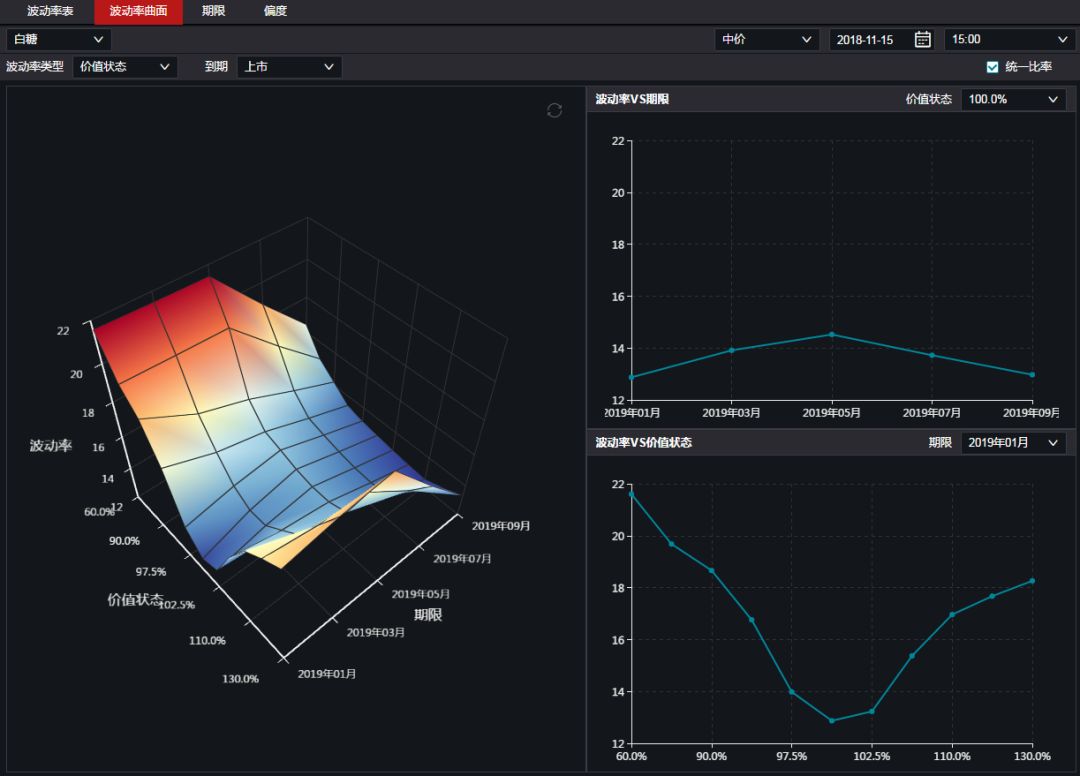The width and height of the screenshot is (1080, 776).
Task: Open the 偏度 tab
Action: tap(275, 11)
